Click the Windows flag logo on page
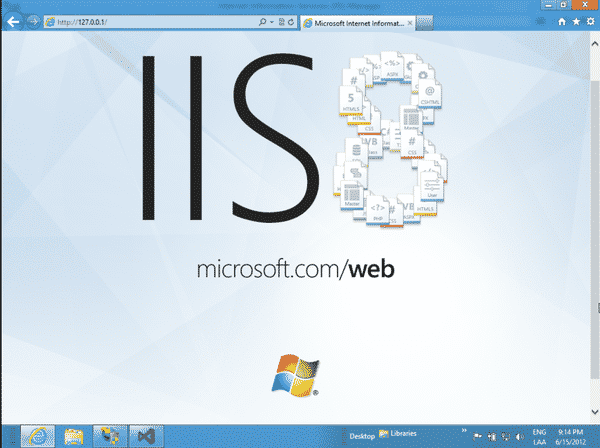The image size is (600, 448). coord(295,376)
